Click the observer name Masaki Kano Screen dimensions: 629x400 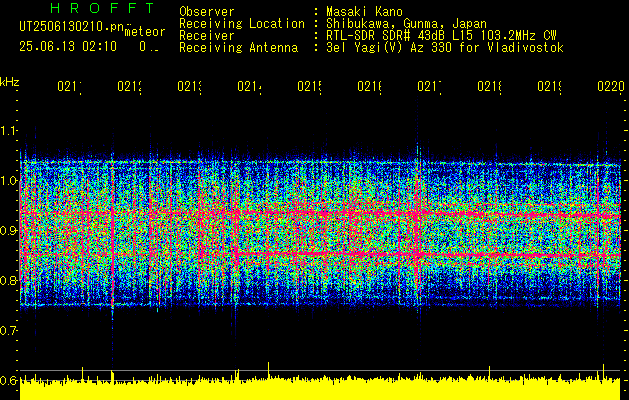(x=364, y=12)
